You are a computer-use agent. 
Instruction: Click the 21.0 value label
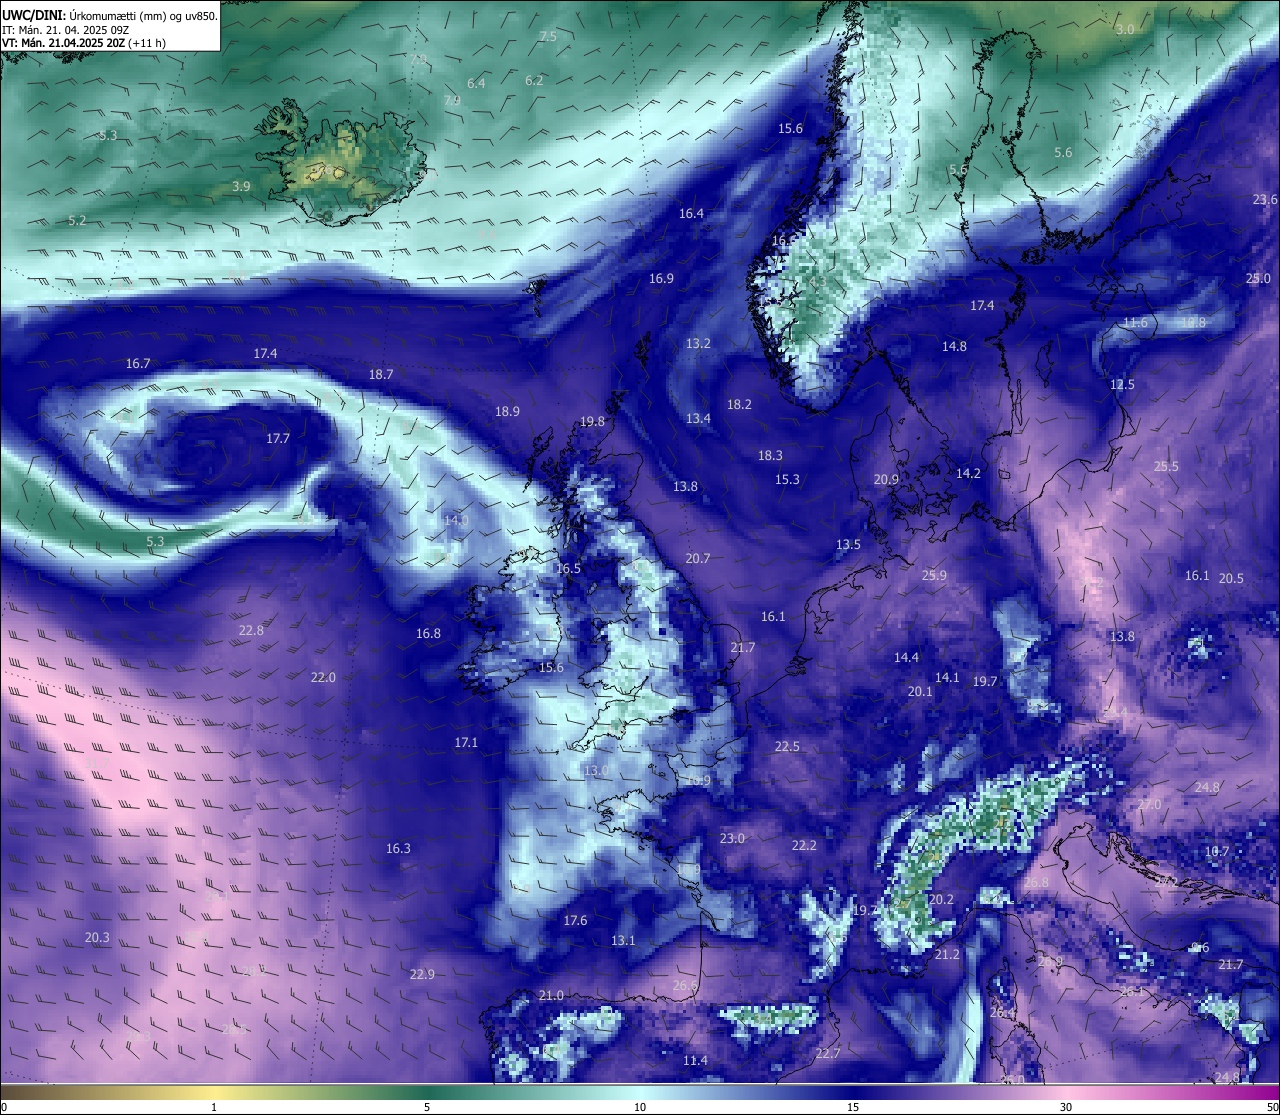[x=551, y=995]
